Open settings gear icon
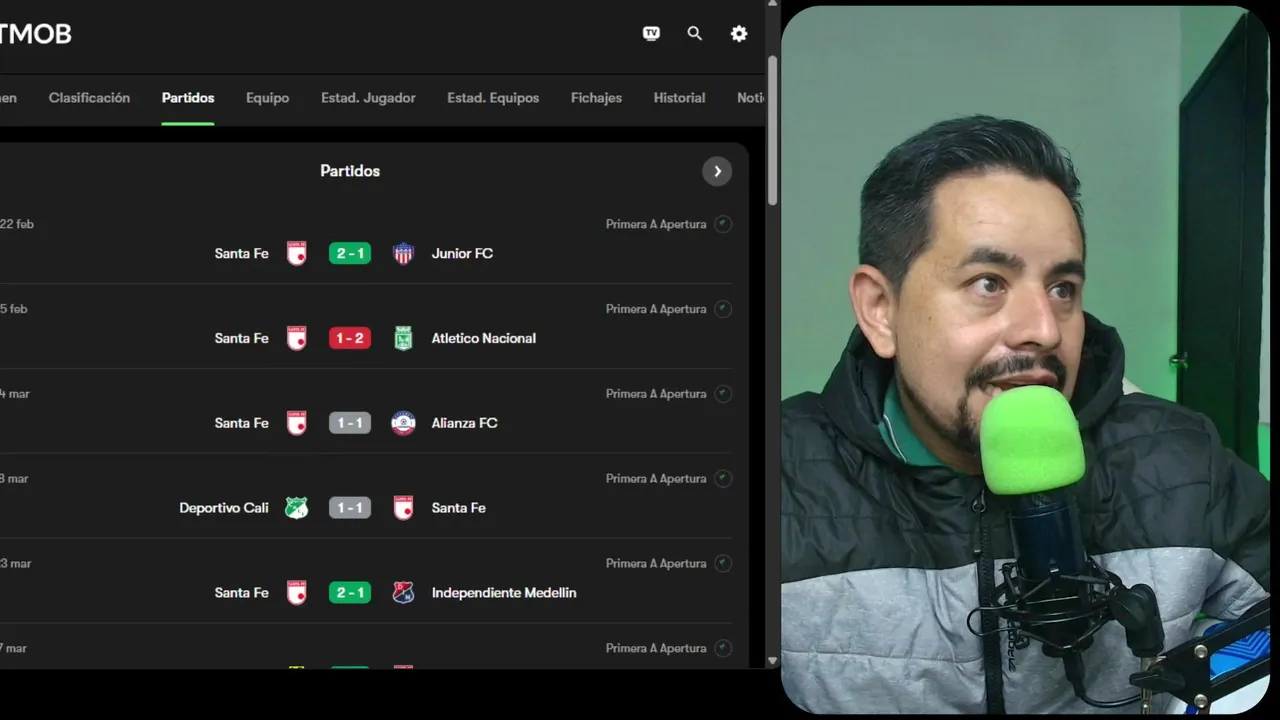Viewport: 1280px width, 720px height. (x=739, y=33)
